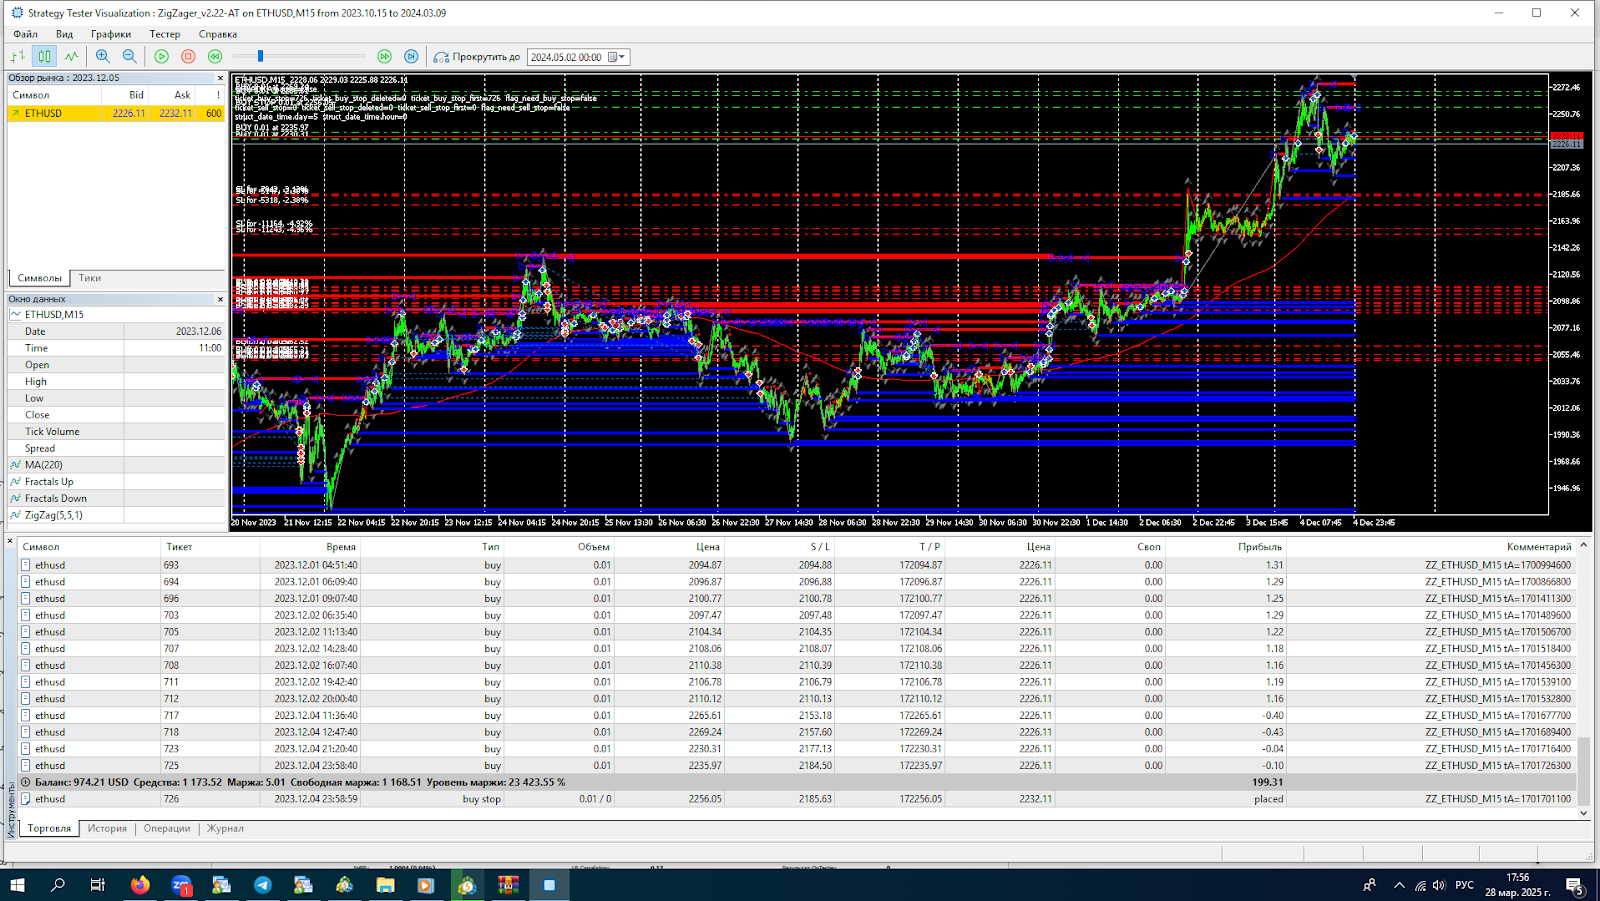Stop the strategy test with the red button

188,57
